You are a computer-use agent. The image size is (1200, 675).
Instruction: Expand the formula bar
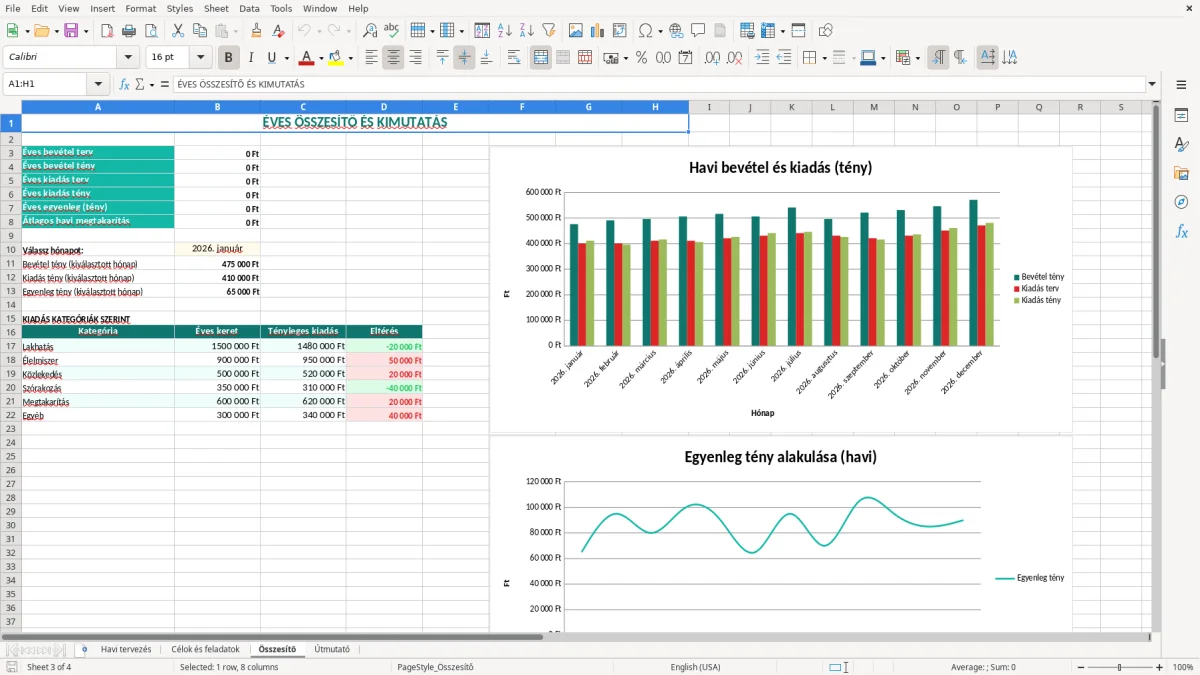1152,85
